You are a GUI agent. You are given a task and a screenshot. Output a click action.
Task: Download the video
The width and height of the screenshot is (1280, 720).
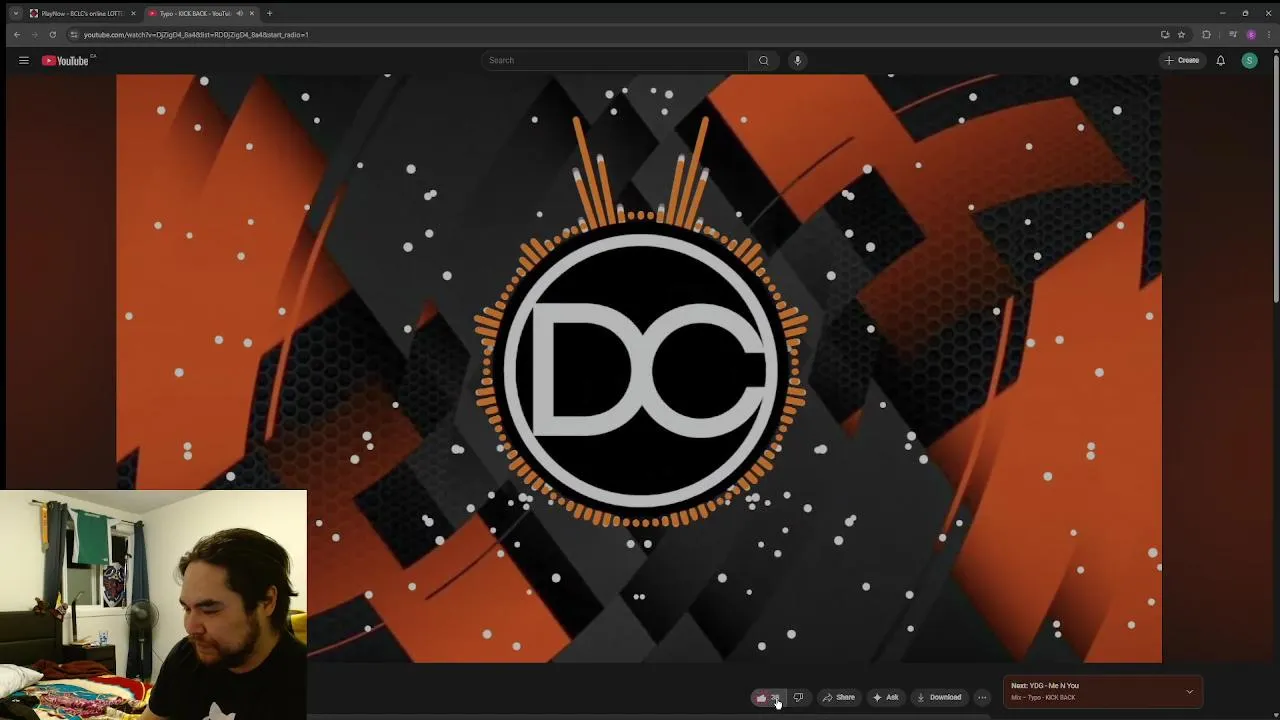pyautogui.click(x=939, y=697)
